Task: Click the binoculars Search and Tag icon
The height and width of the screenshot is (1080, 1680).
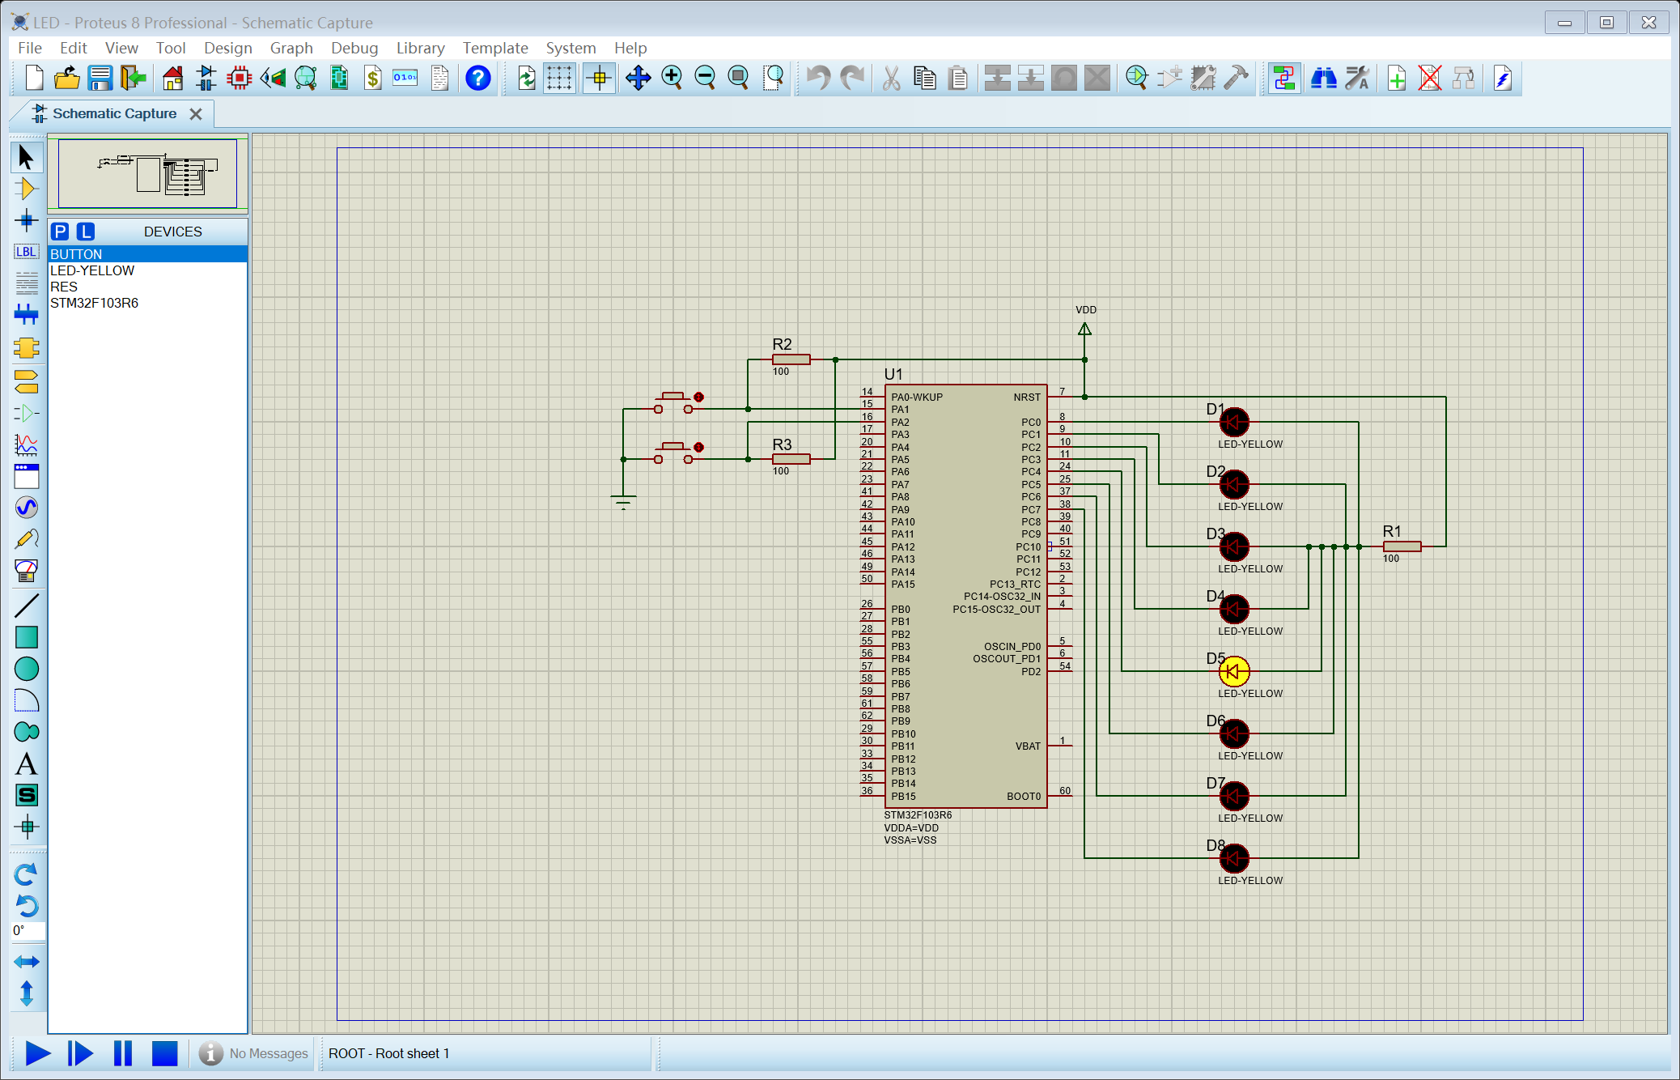Action: [x=1323, y=78]
